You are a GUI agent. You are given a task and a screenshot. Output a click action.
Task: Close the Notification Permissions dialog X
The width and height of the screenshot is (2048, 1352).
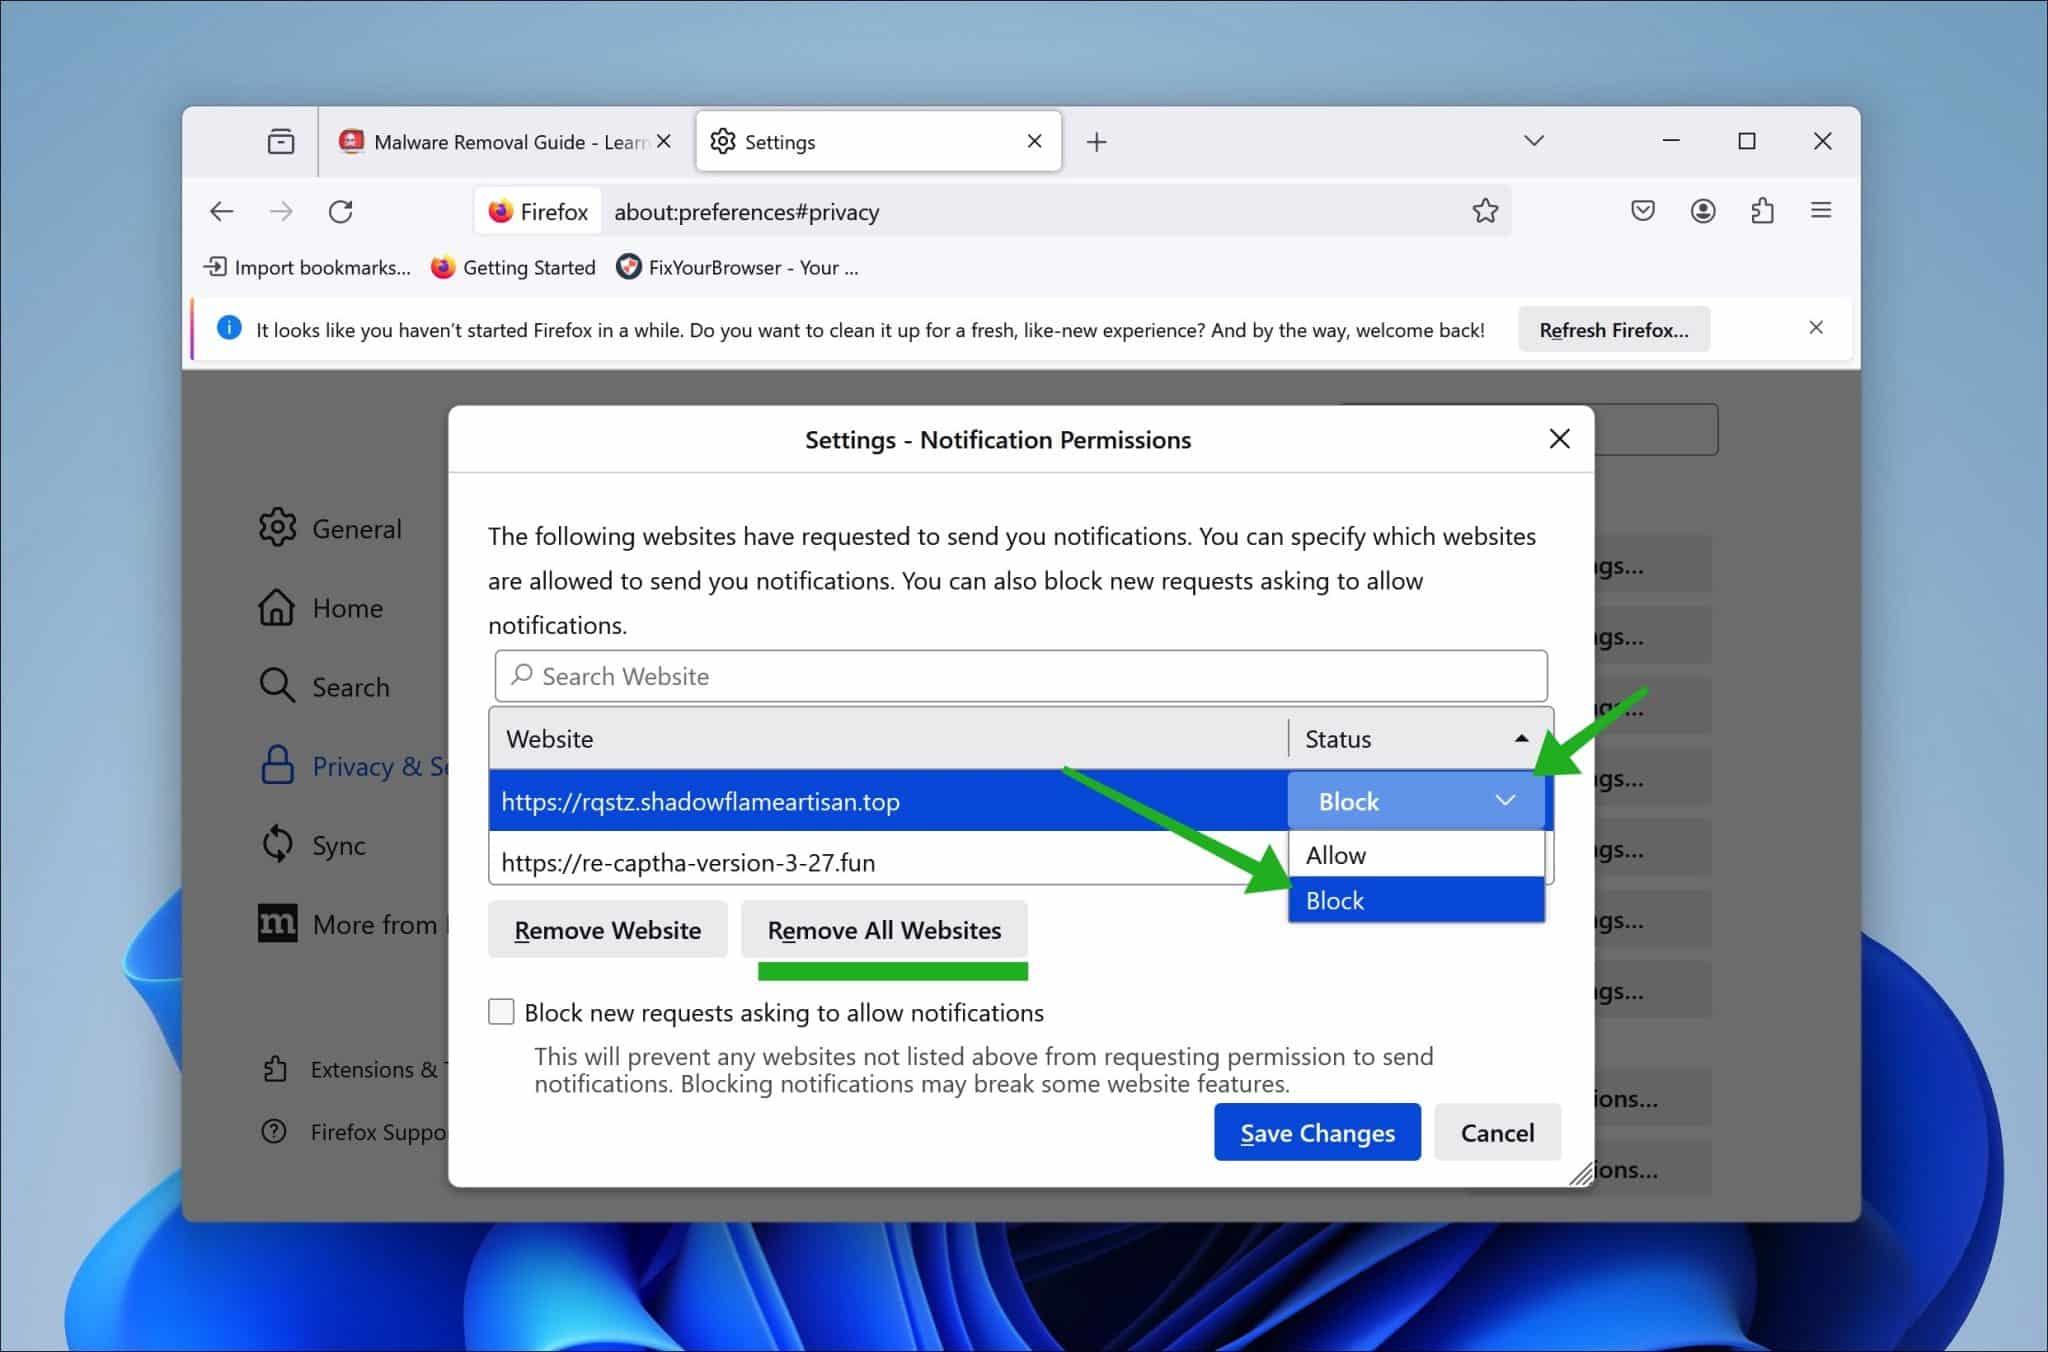(1559, 439)
